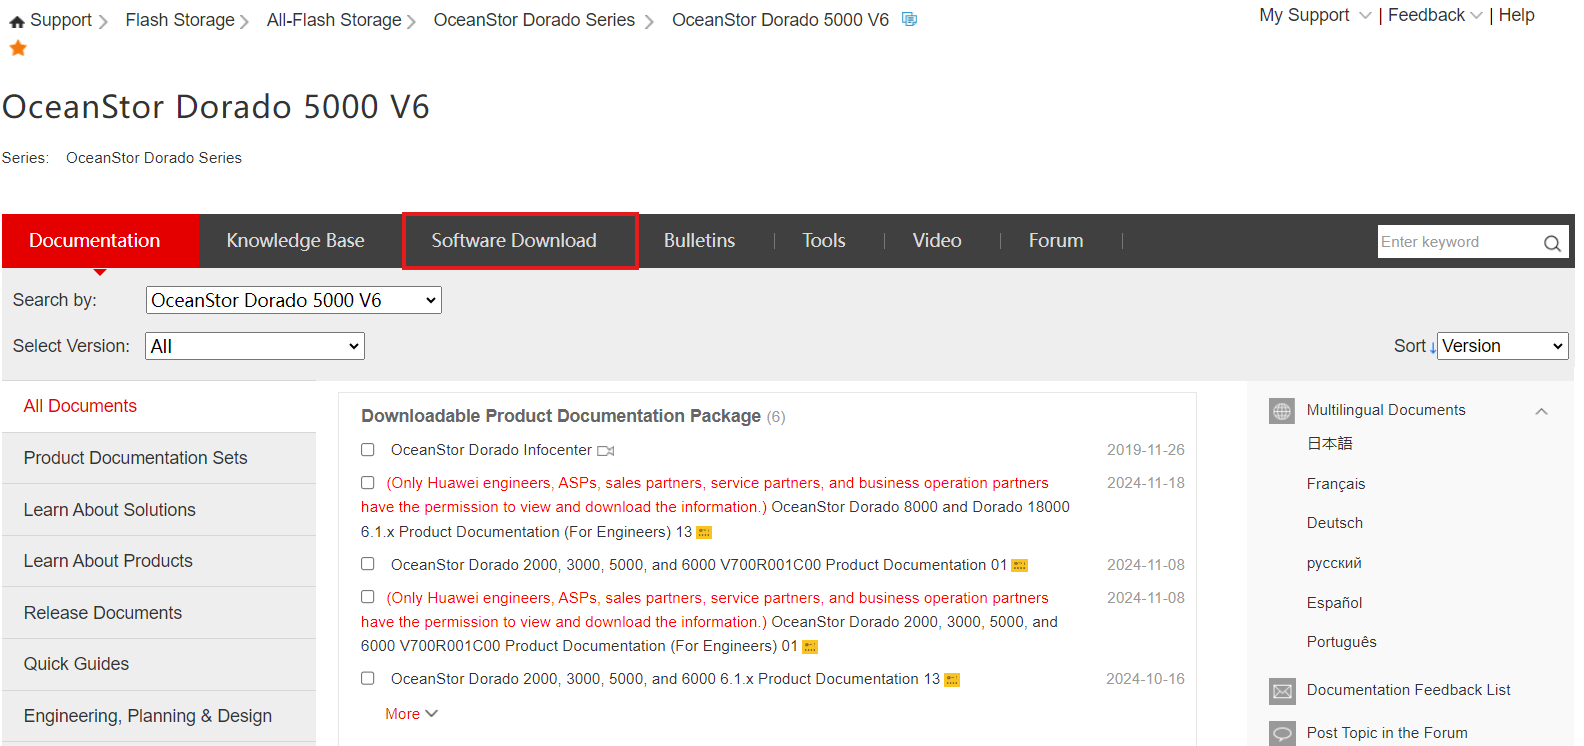Click the package icon after V700R001C00 Product Documentation 01
Viewport: 1584px width, 746px height.
click(1020, 566)
